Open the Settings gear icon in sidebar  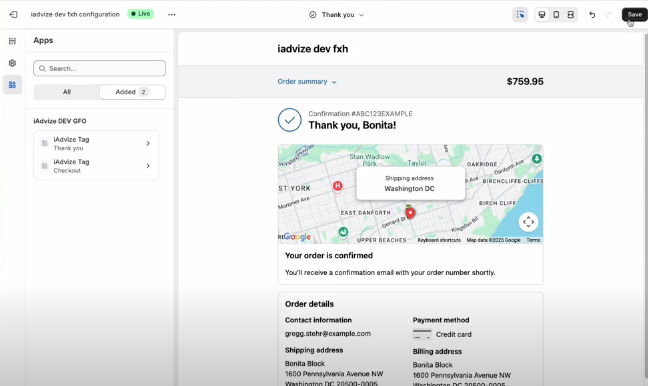pyautogui.click(x=12, y=63)
